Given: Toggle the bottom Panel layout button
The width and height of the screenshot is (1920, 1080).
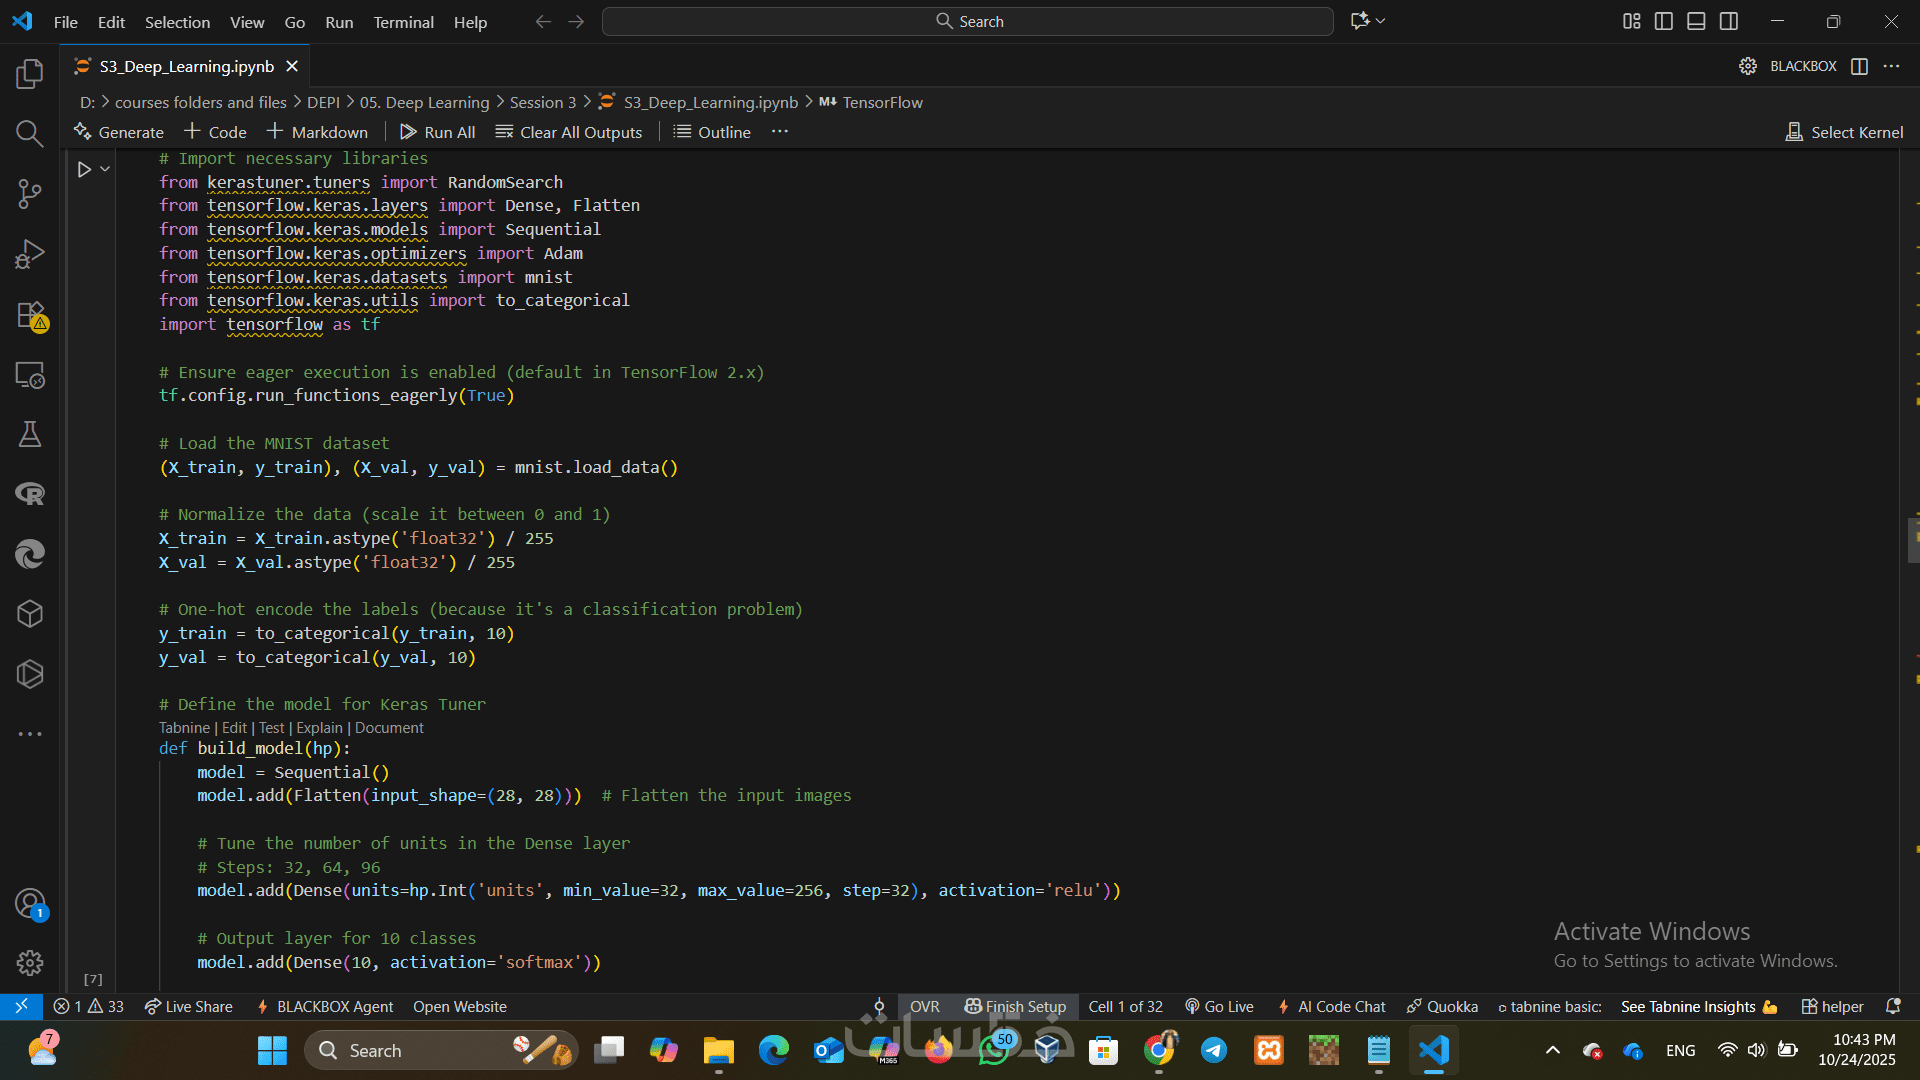Looking at the screenshot, I should (1696, 21).
